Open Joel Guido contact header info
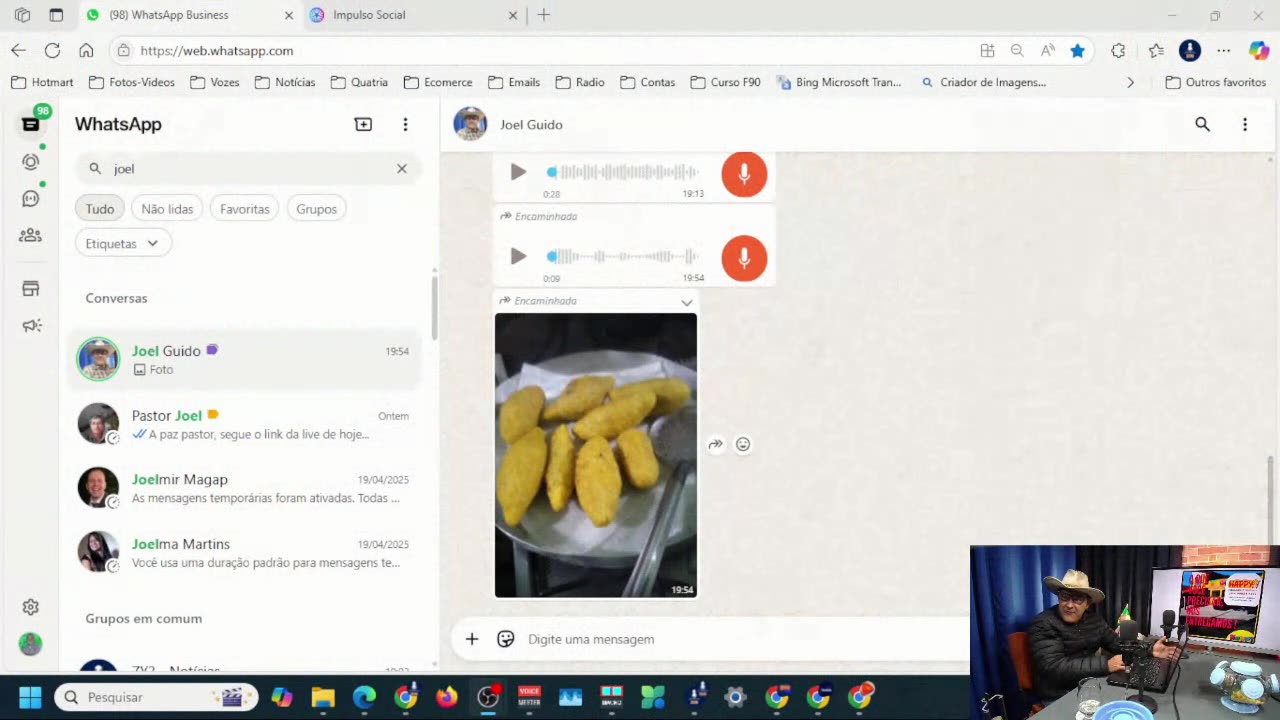 click(531, 125)
